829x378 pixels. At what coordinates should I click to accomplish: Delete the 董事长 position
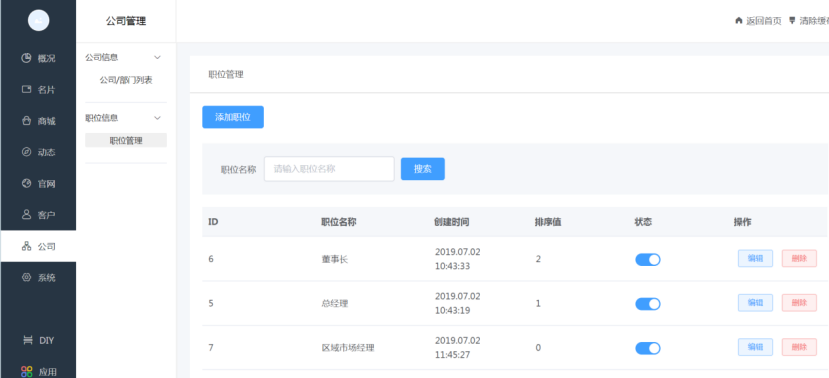pos(799,259)
